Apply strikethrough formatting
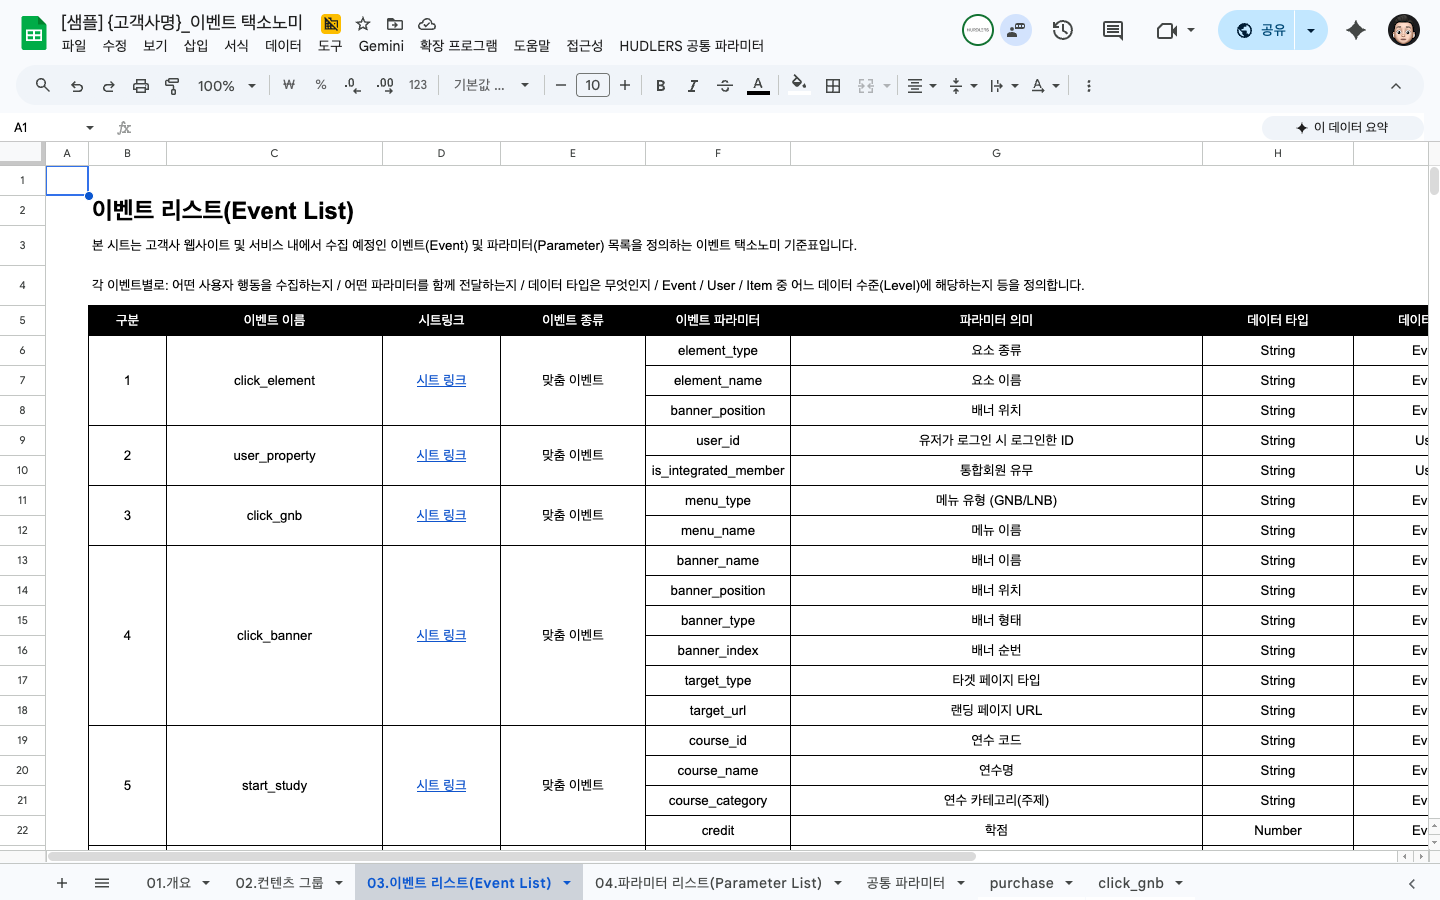This screenshot has height=900, width=1440. point(725,86)
